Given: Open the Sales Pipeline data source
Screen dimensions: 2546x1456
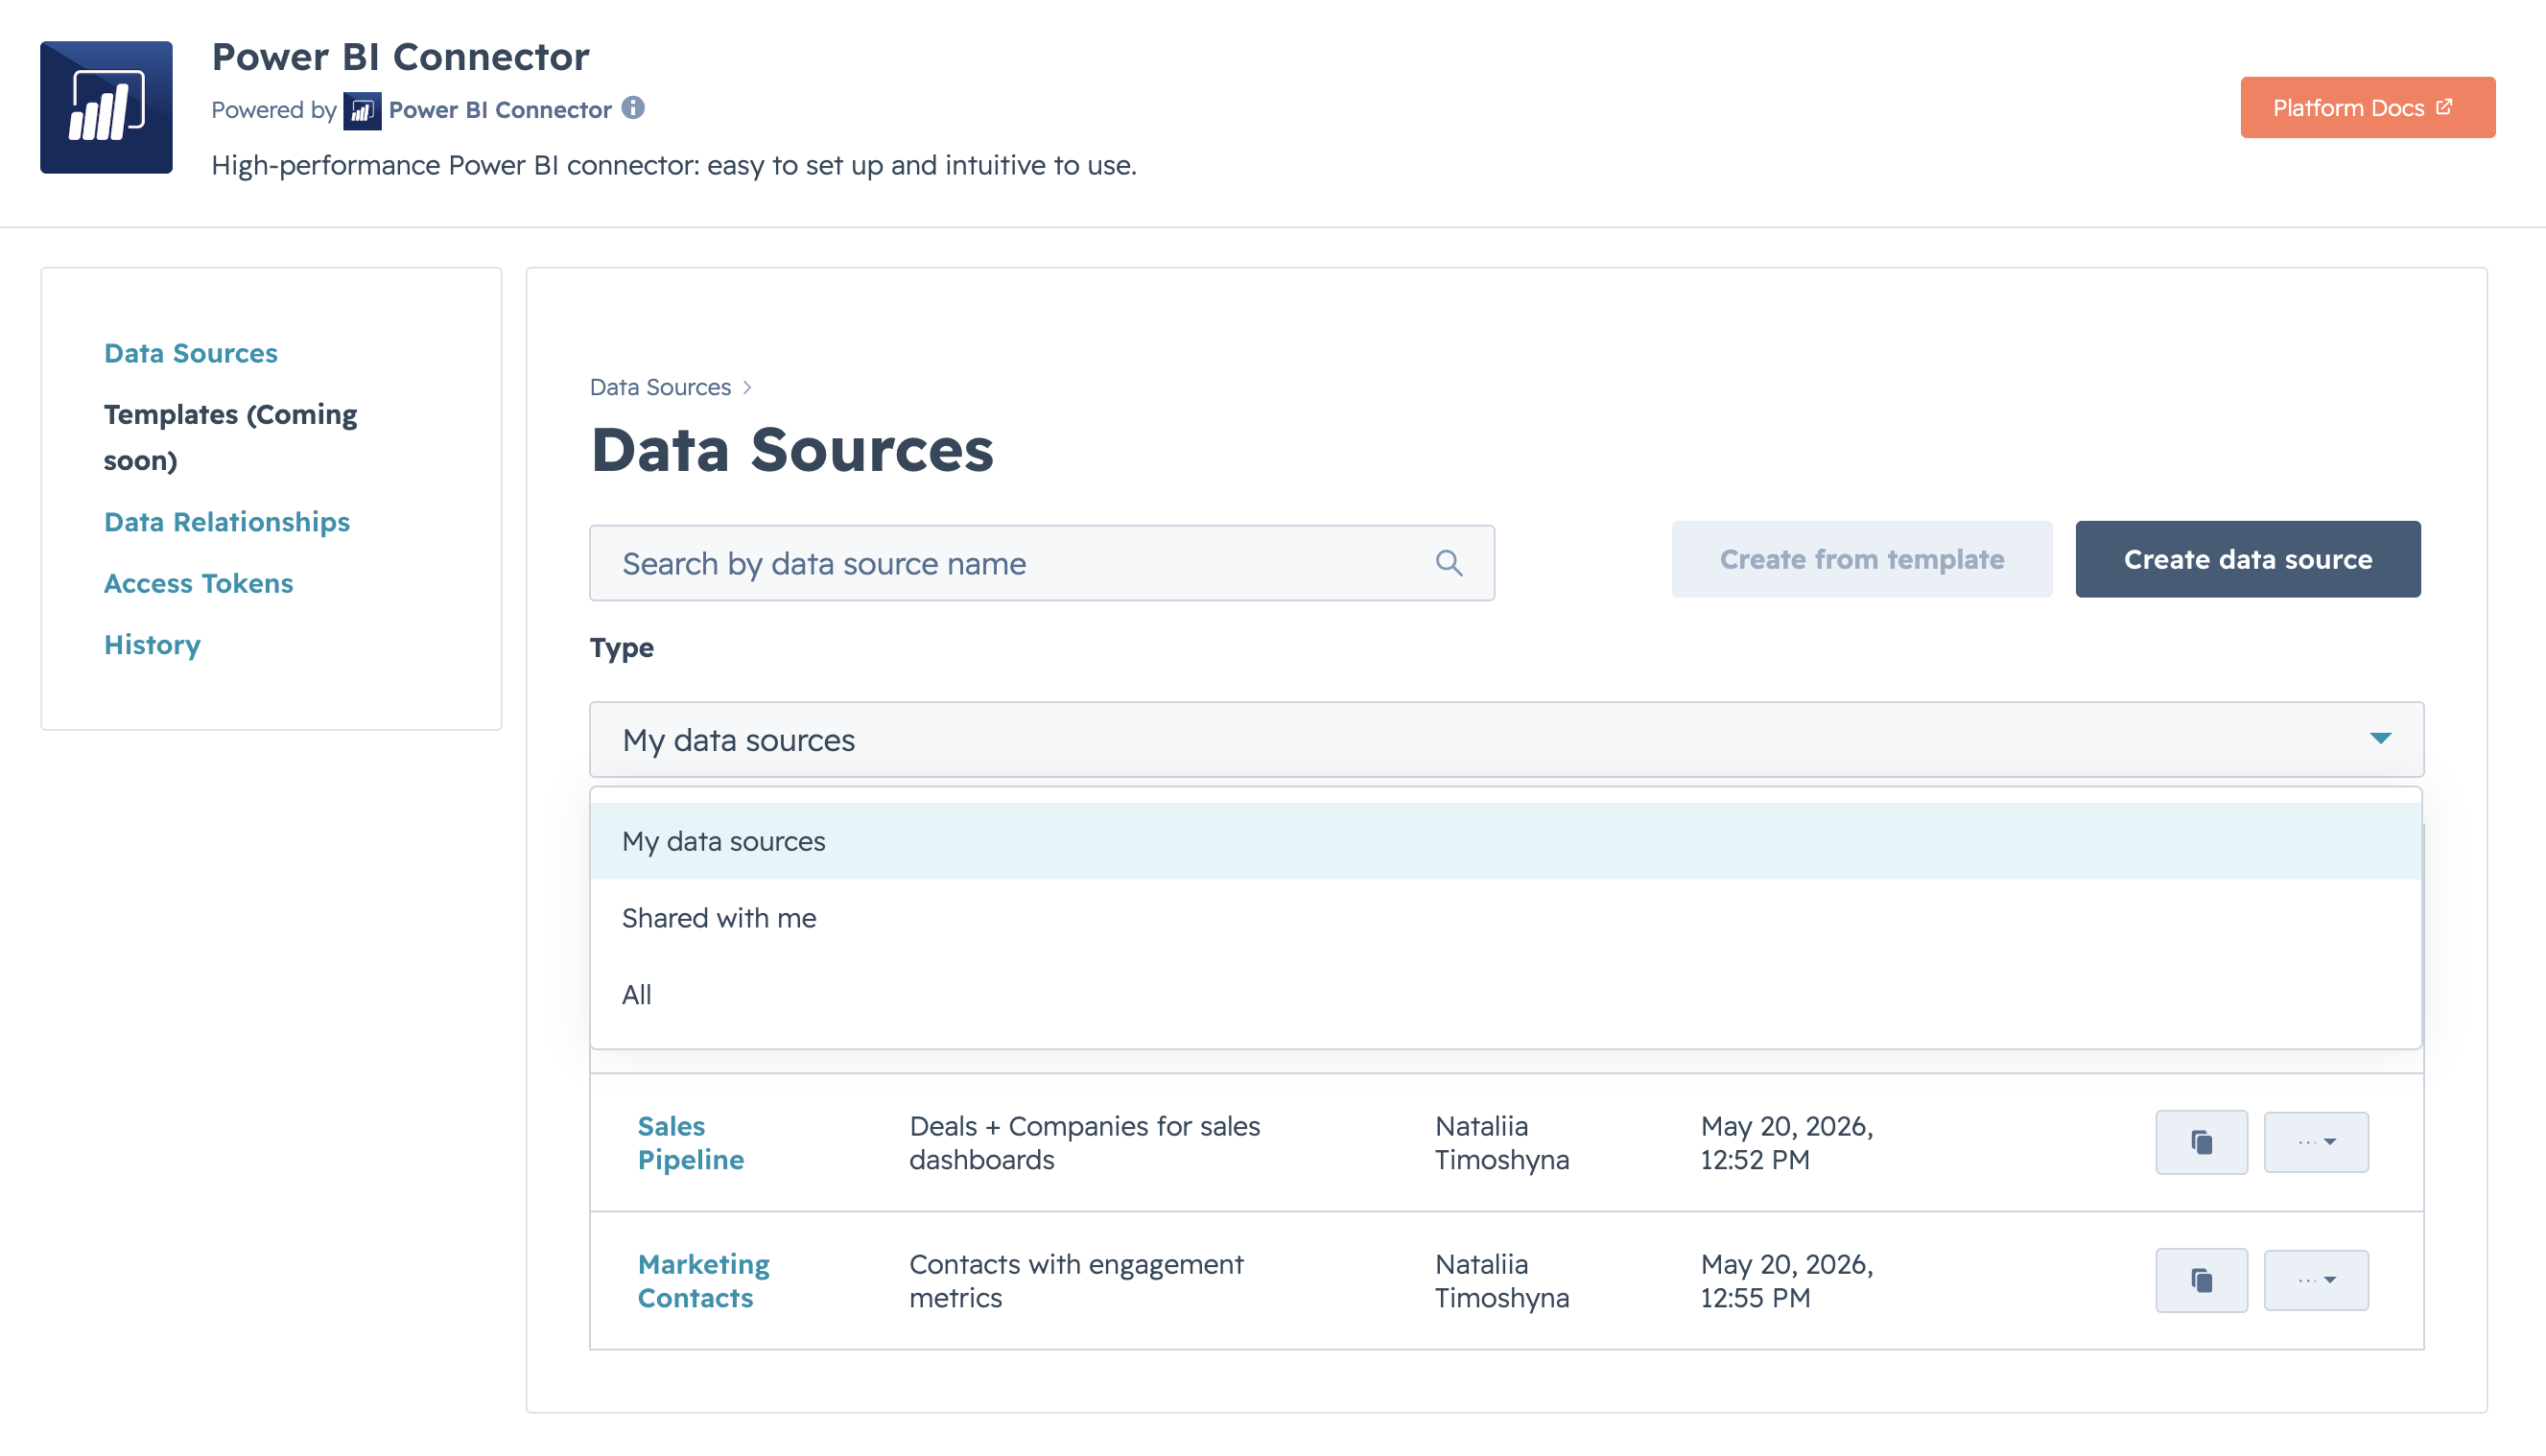Looking at the screenshot, I should point(691,1142).
